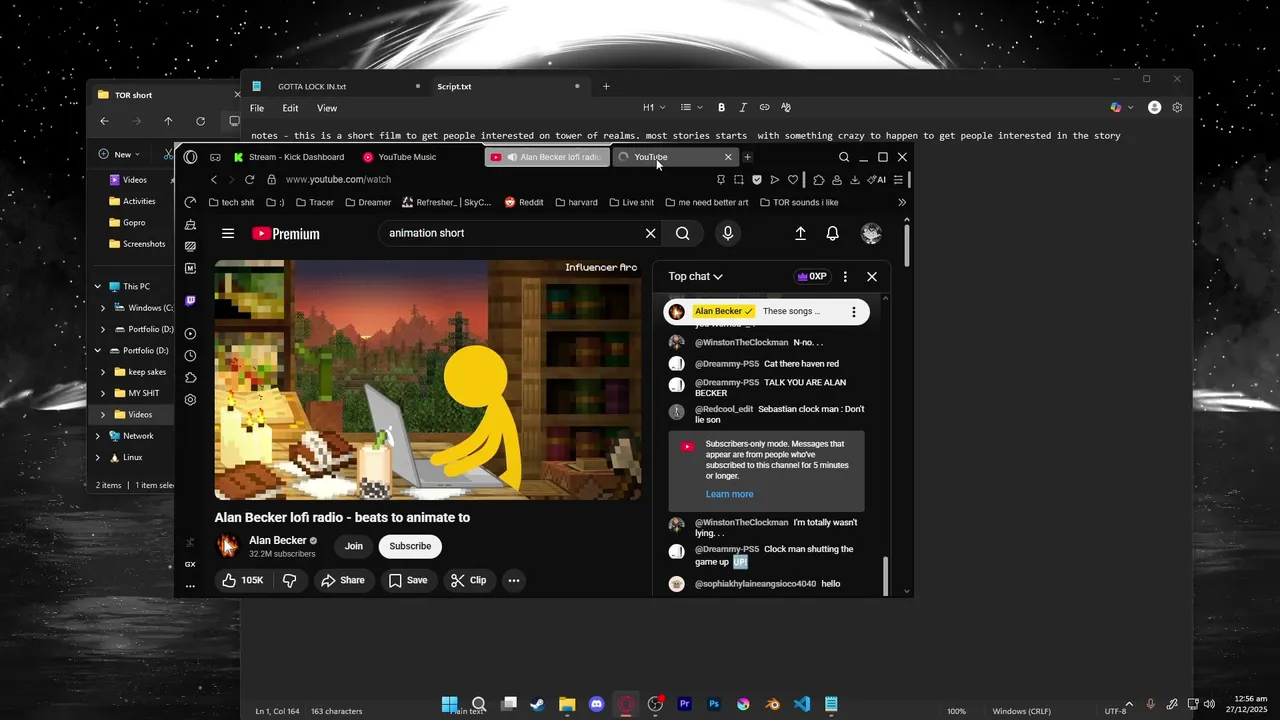Click the video player thumbnail

pyautogui.click(x=428, y=380)
